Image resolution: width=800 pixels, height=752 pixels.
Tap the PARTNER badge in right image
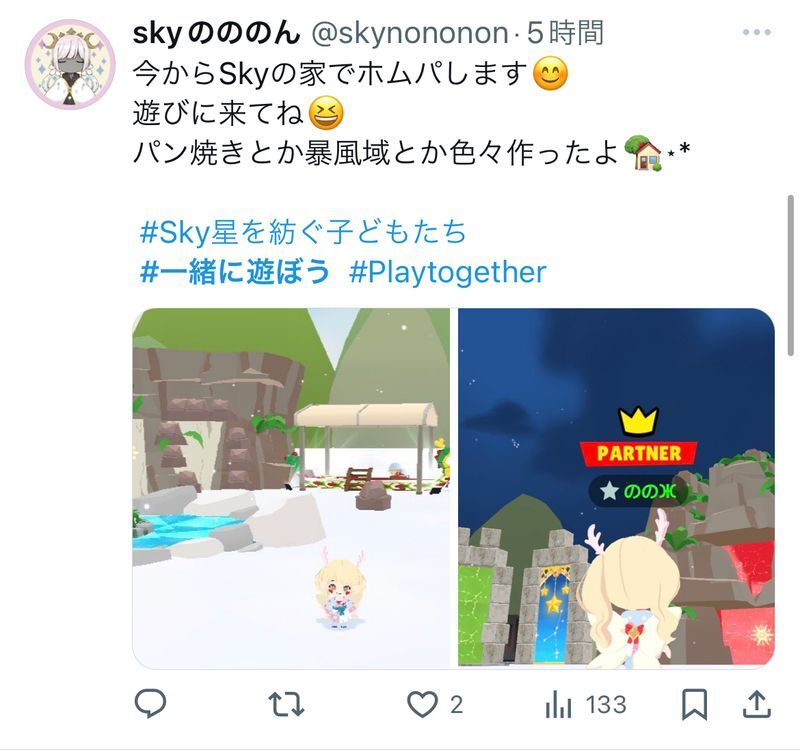[x=638, y=453]
